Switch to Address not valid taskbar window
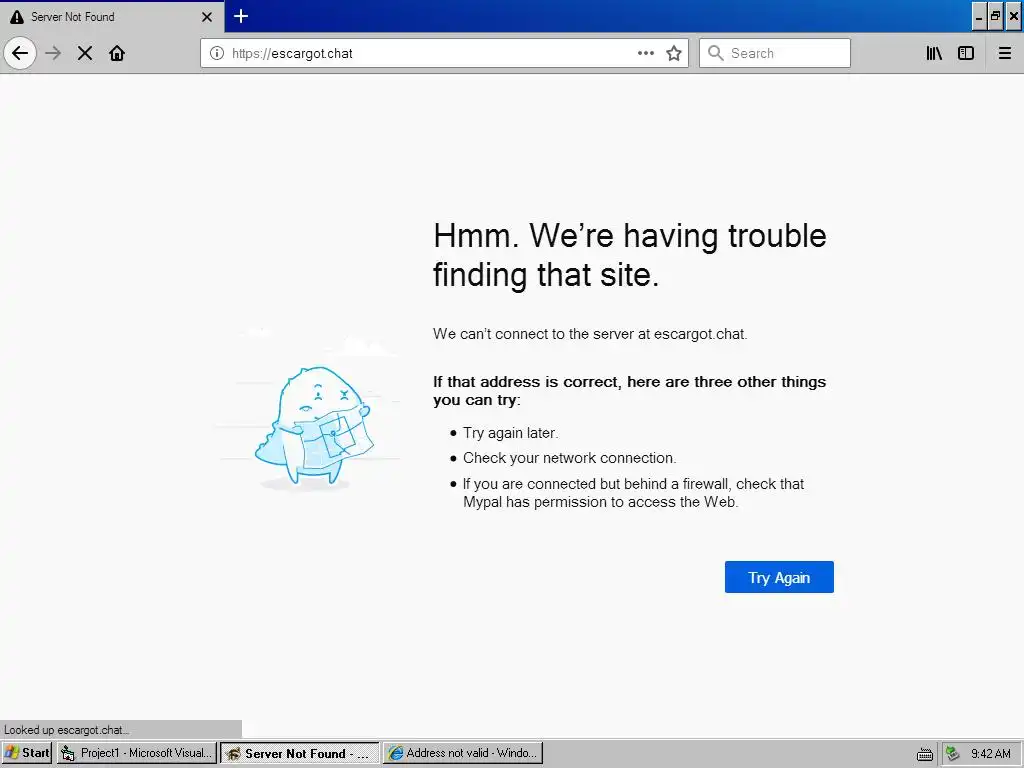The width and height of the screenshot is (1024, 768). pos(463,753)
